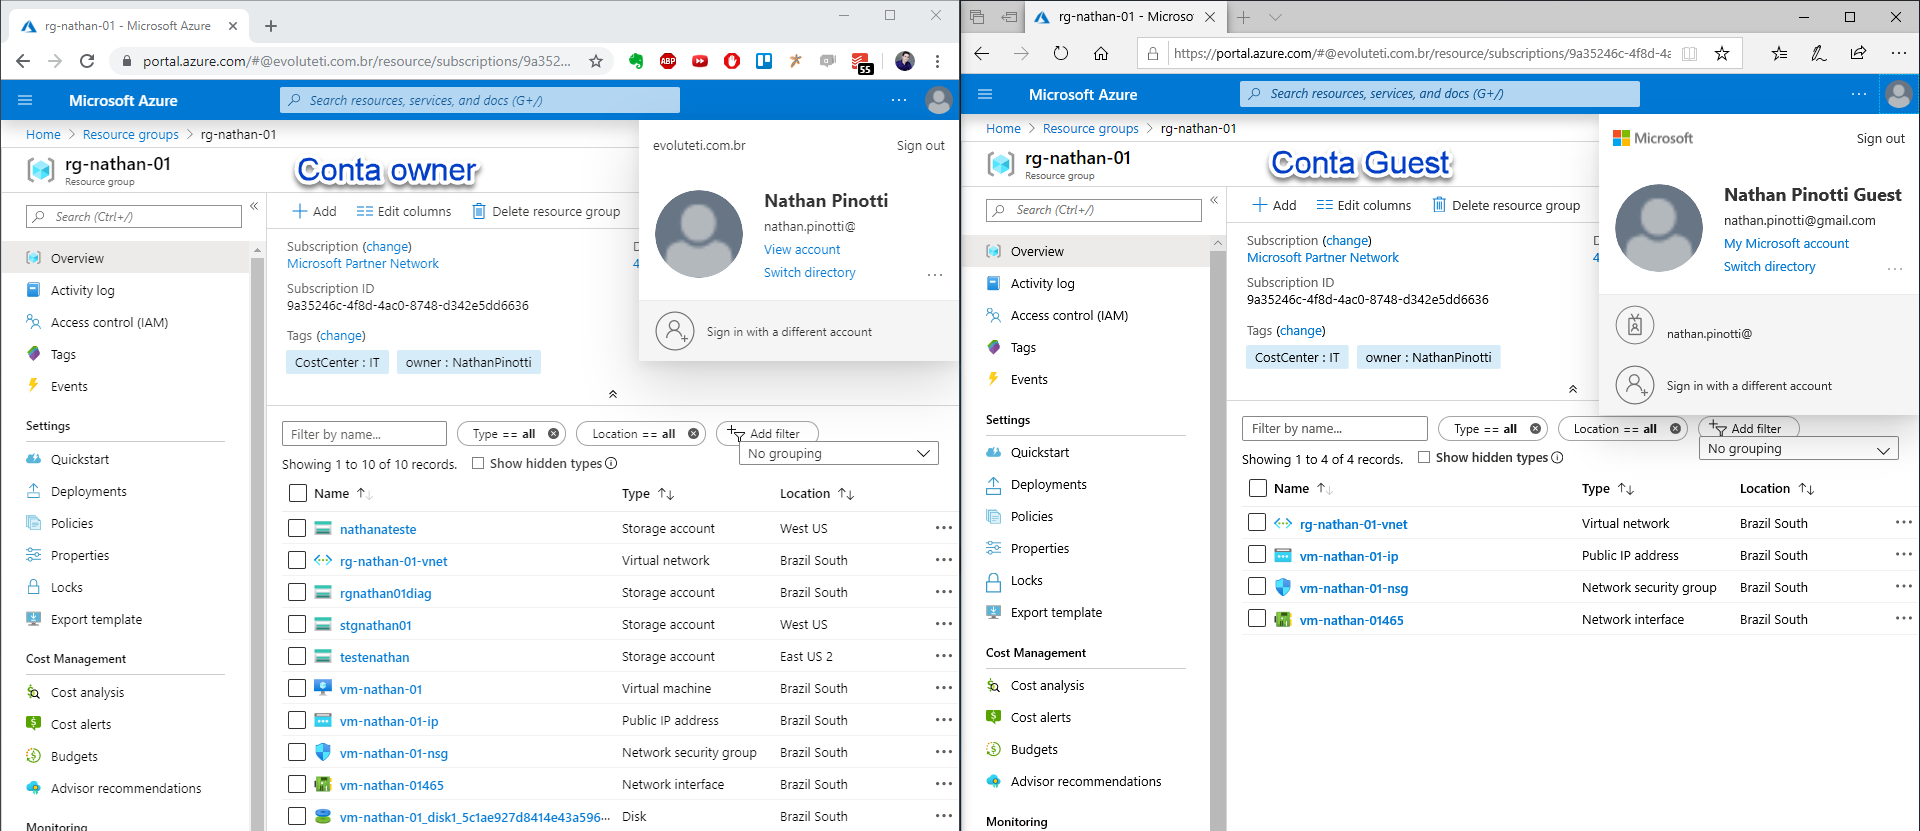The image size is (1920, 831).
Task: Click Filter by name field in right window
Action: (x=1334, y=428)
